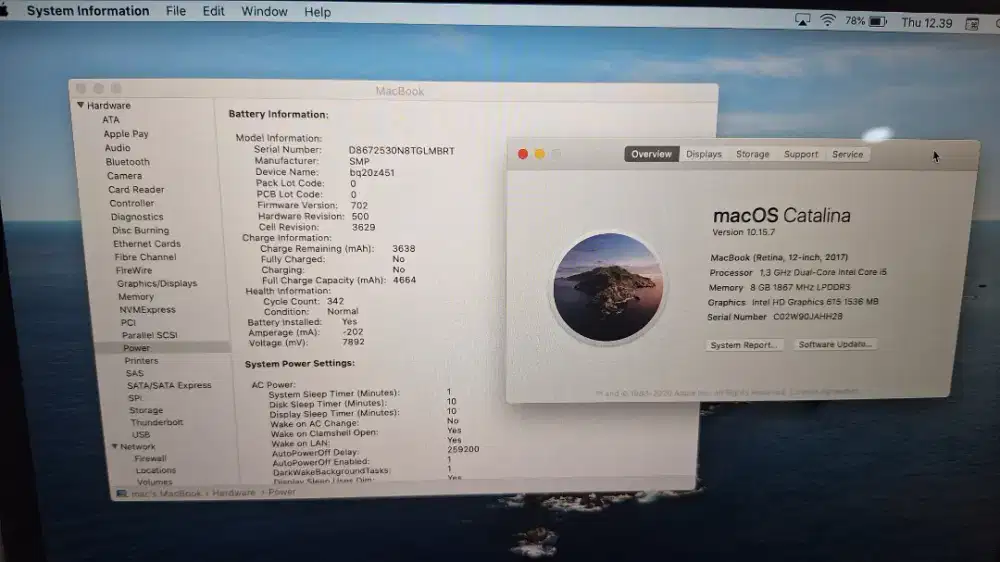
Task: Select Volumes under Network
Action: click(x=154, y=482)
